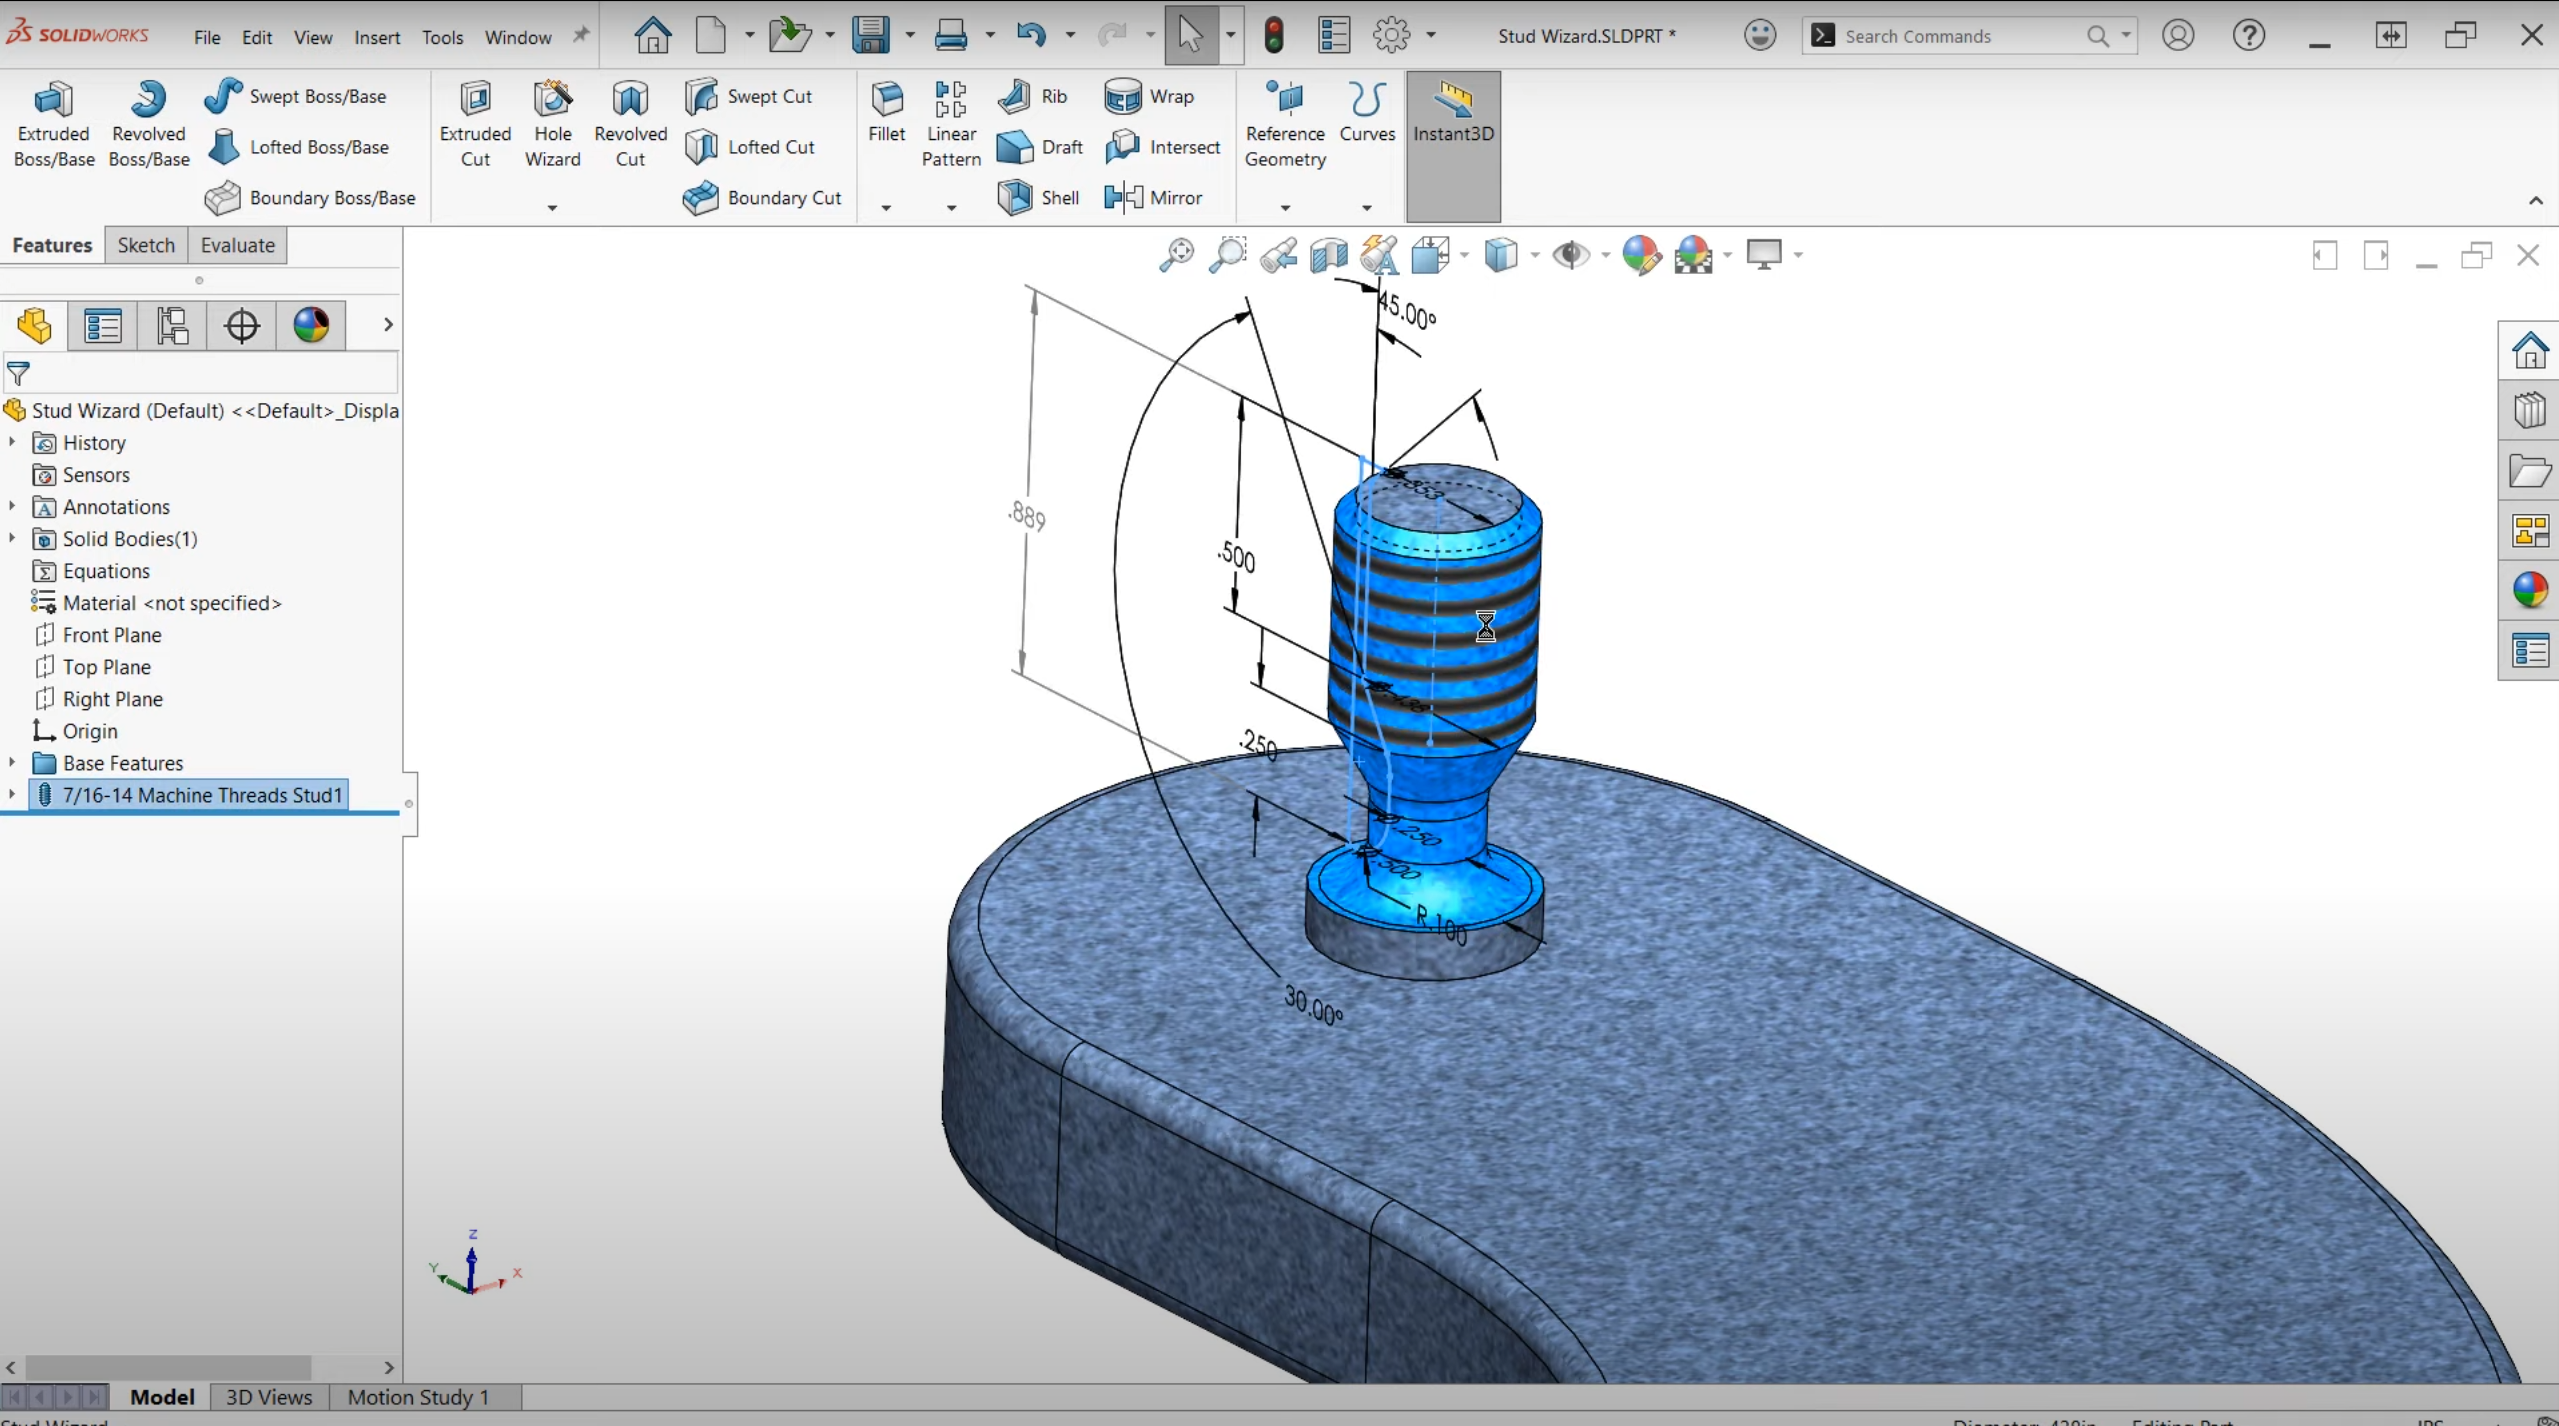Select the Rib tool

(1033, 96)
